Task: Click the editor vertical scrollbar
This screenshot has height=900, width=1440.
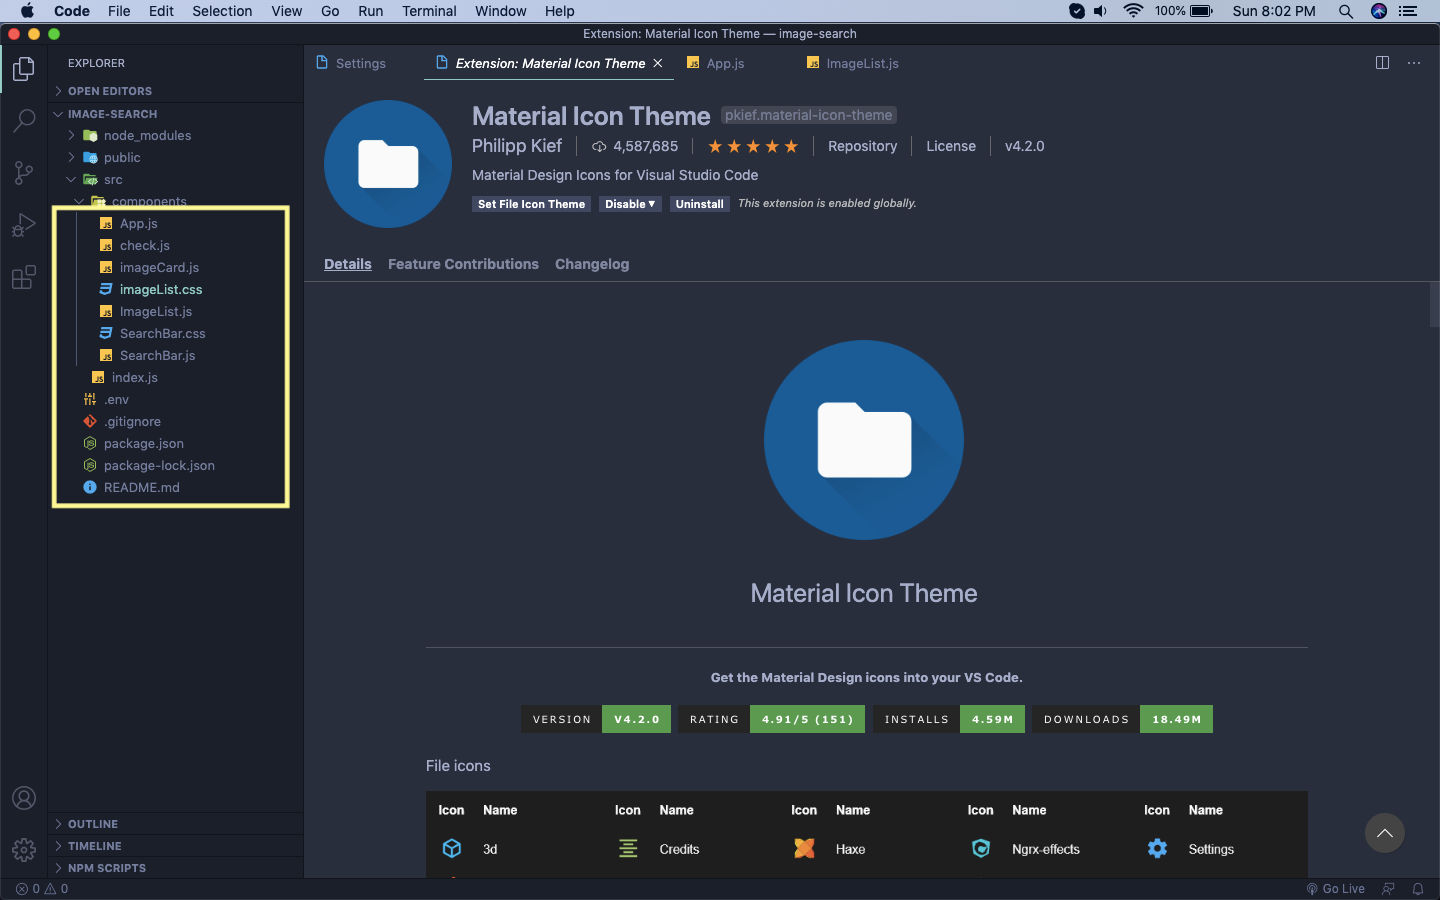Action: pyautogui.click(x=1434, y=305)
